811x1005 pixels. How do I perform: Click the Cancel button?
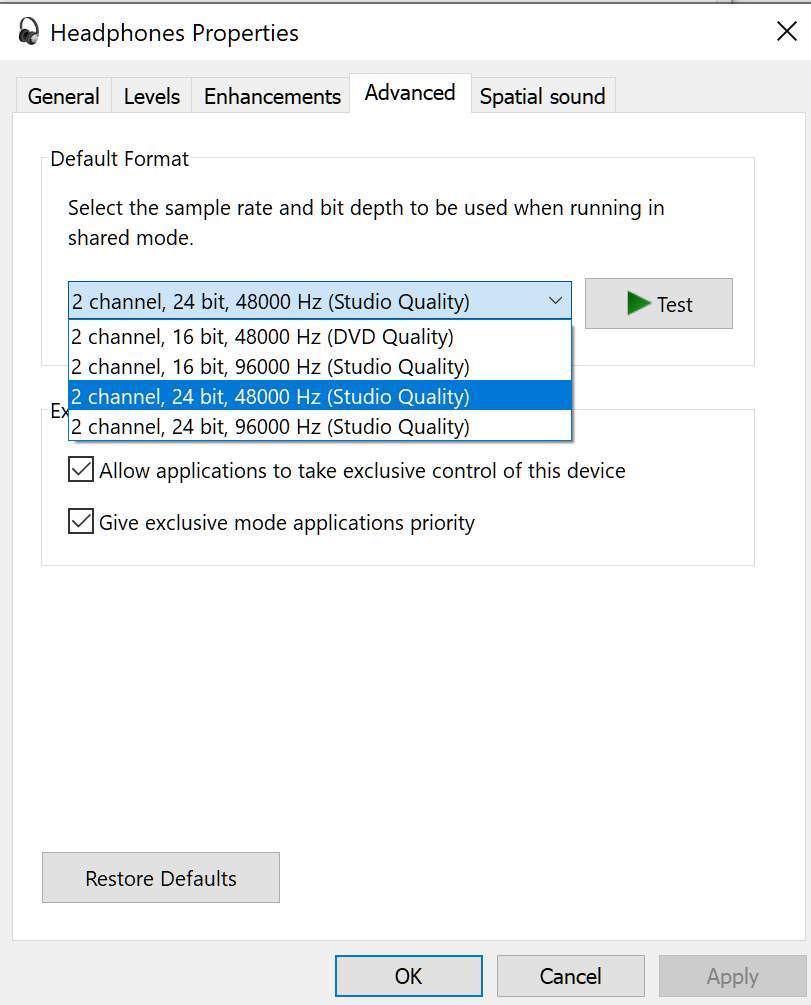pos(571,976)
